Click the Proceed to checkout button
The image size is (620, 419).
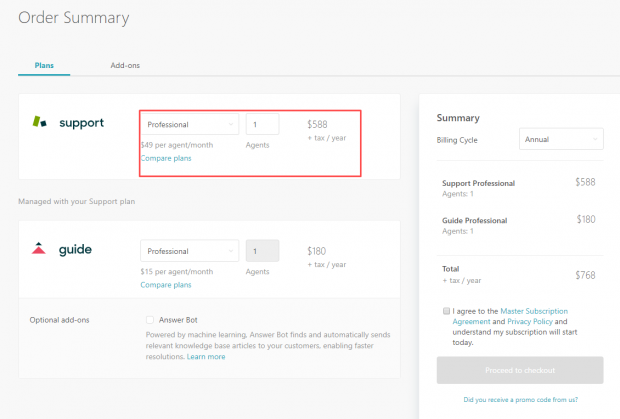520,370
